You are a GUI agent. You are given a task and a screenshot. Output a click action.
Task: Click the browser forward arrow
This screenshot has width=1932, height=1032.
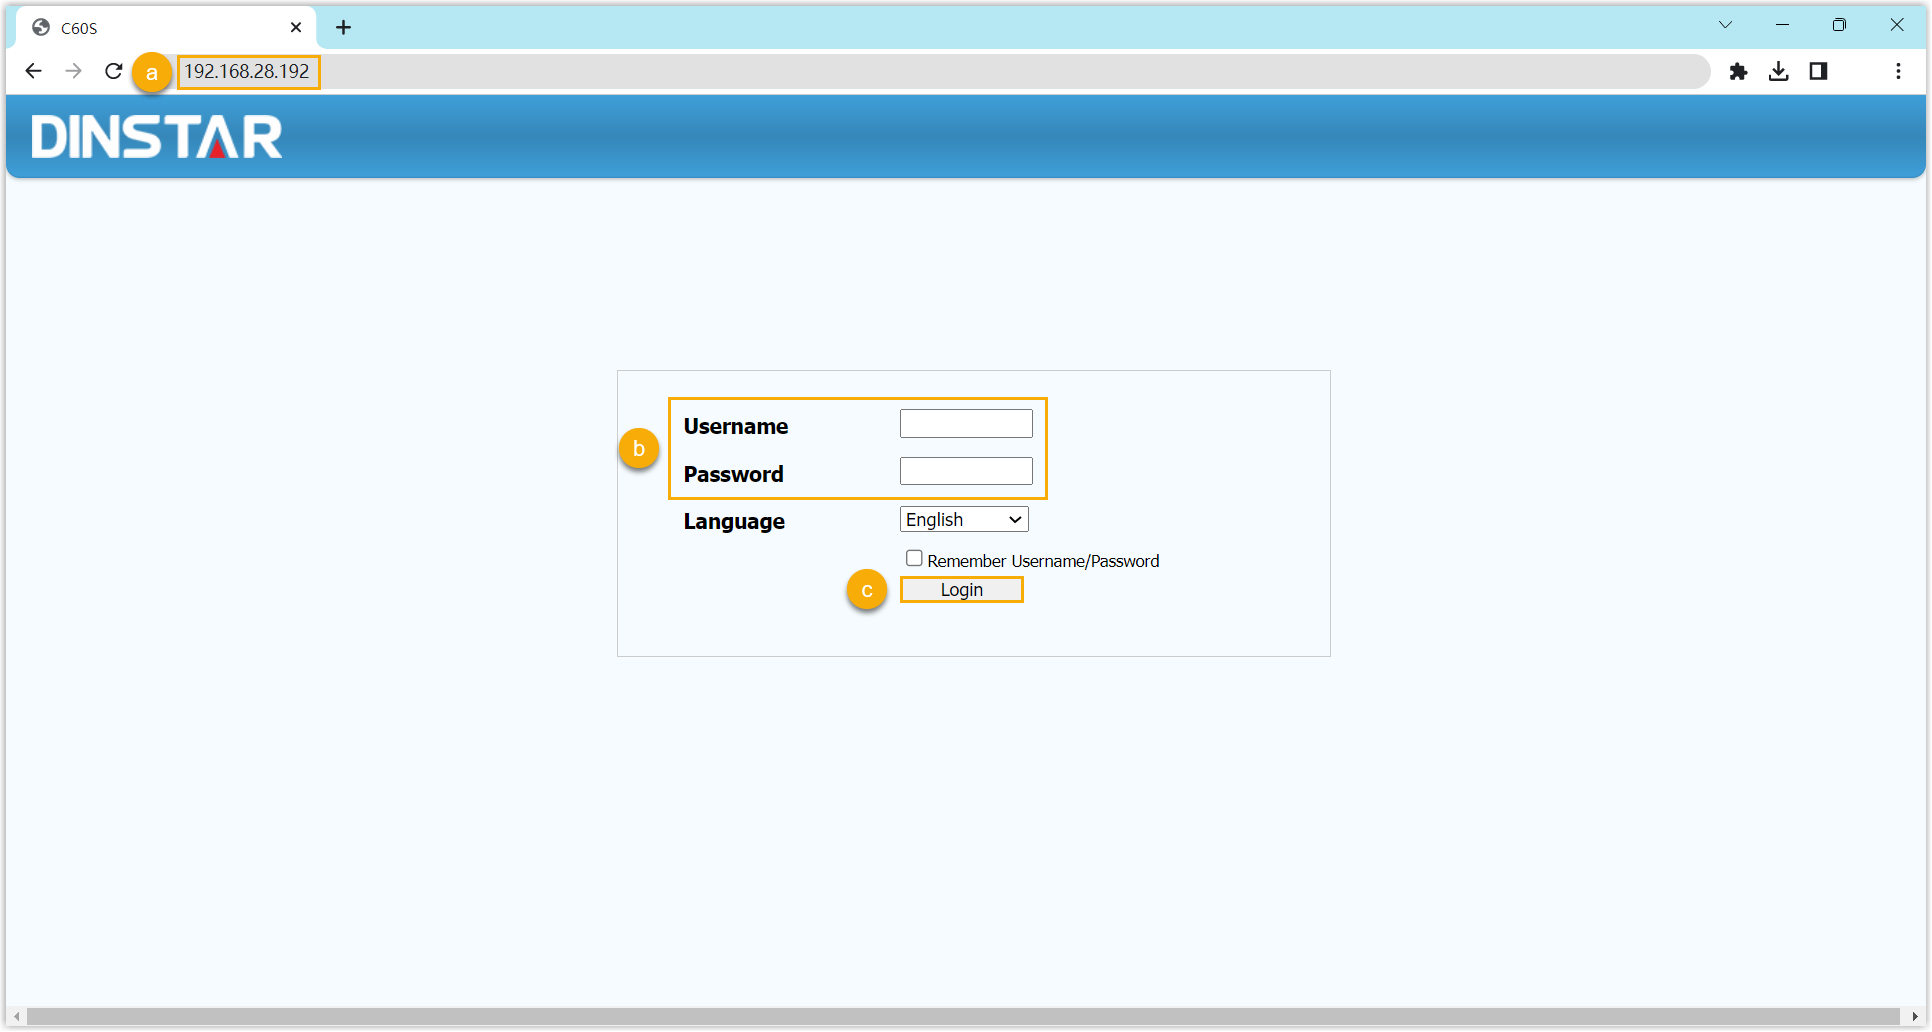pos(73,71)
